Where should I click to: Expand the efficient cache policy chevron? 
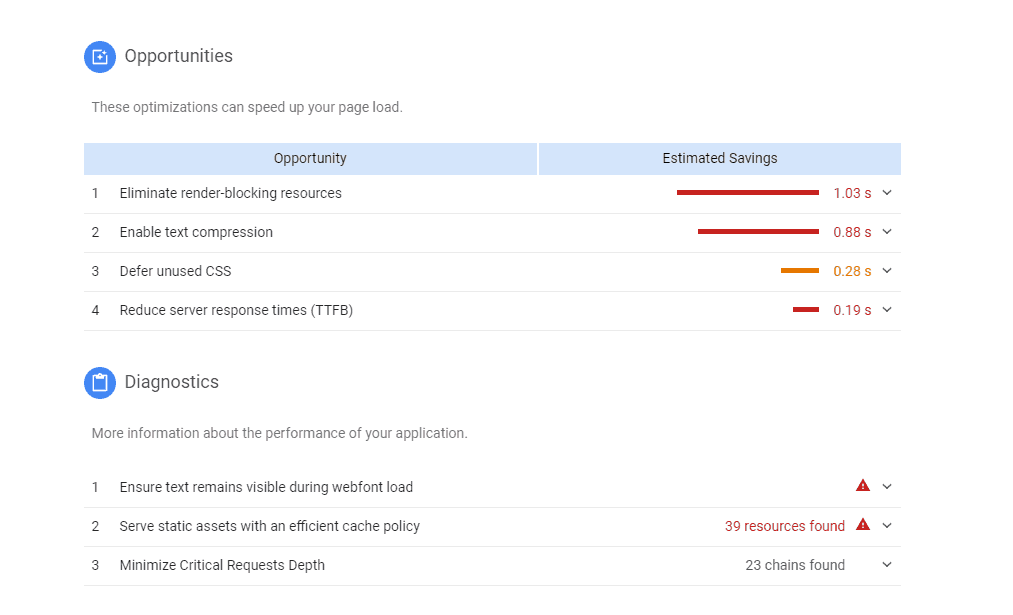coord(887,526)
